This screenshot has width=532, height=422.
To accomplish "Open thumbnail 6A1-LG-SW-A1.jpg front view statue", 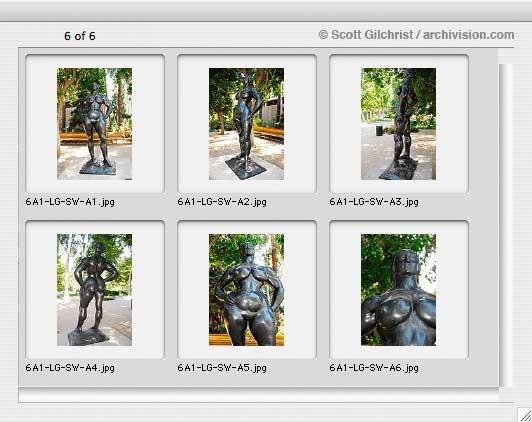I will 94,124.
